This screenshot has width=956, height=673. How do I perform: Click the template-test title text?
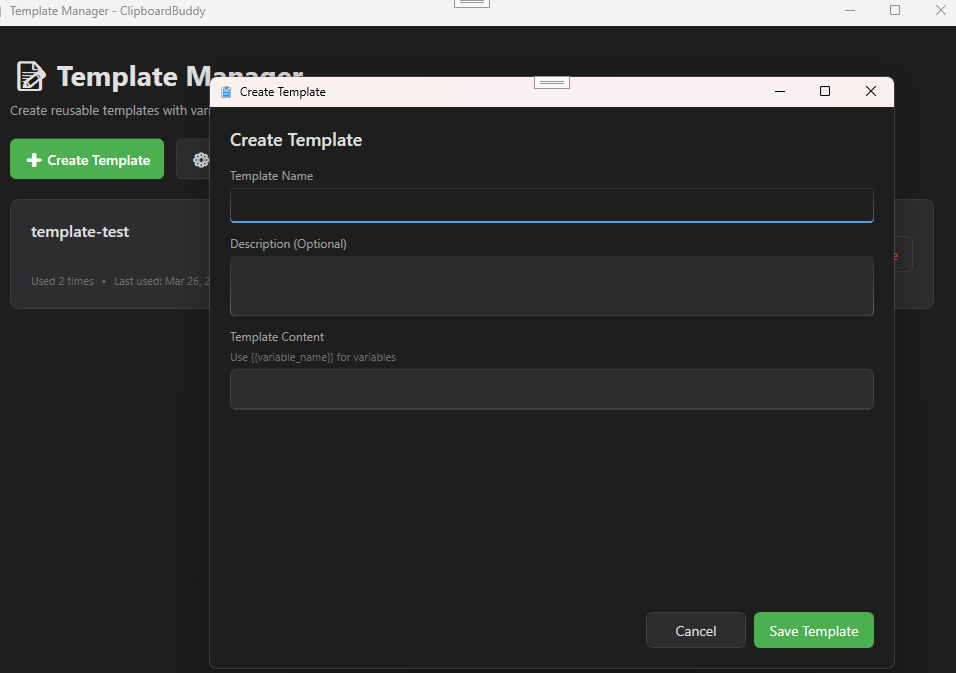[x=80, y=231]
